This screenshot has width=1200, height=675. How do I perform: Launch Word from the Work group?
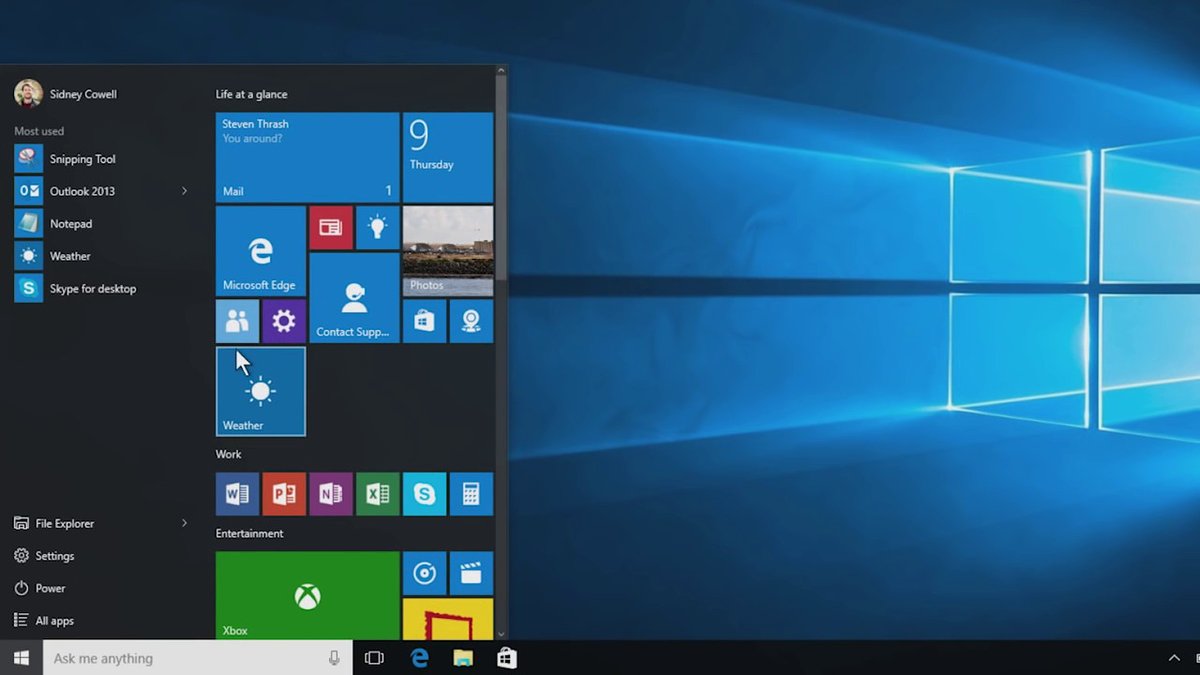(237, 493)
